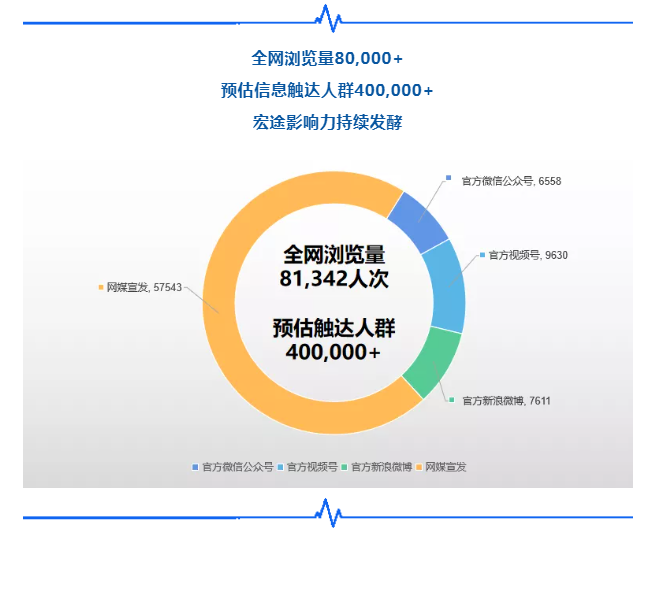Click legend text 网媒宣发
Screen dimensions: 658x595
(446, 467)
